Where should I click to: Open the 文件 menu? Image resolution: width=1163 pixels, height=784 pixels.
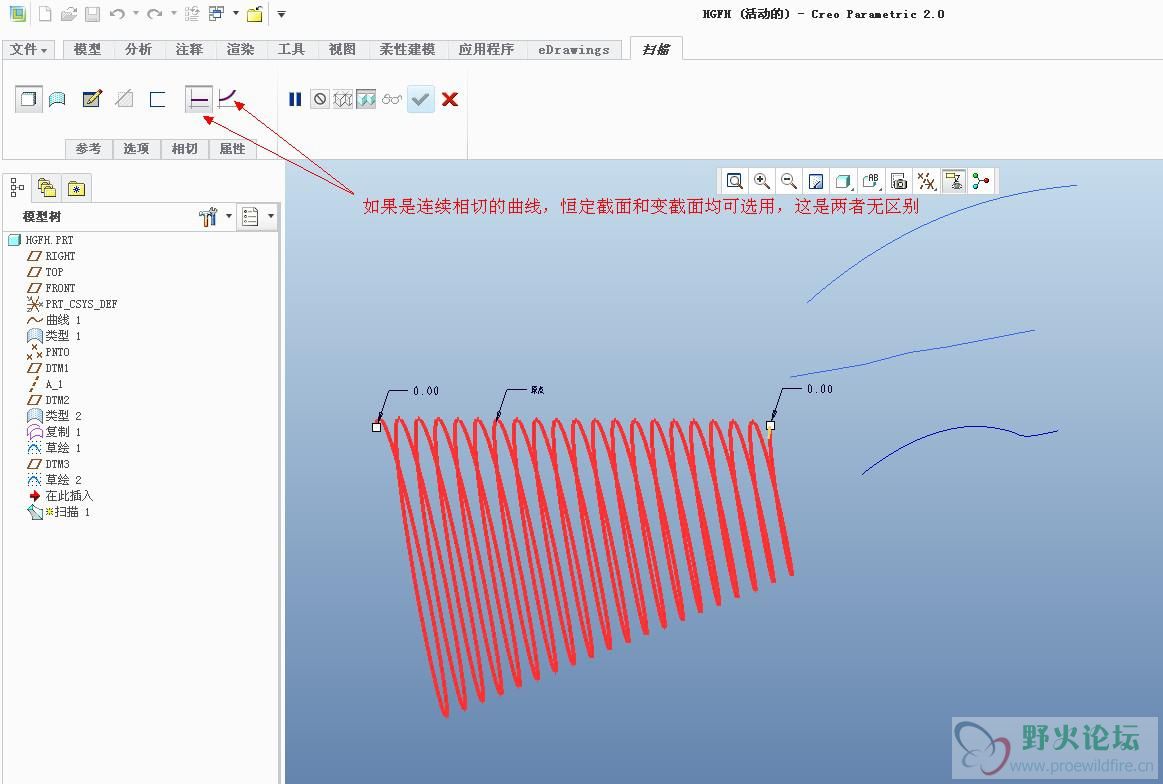coord(28,49)
